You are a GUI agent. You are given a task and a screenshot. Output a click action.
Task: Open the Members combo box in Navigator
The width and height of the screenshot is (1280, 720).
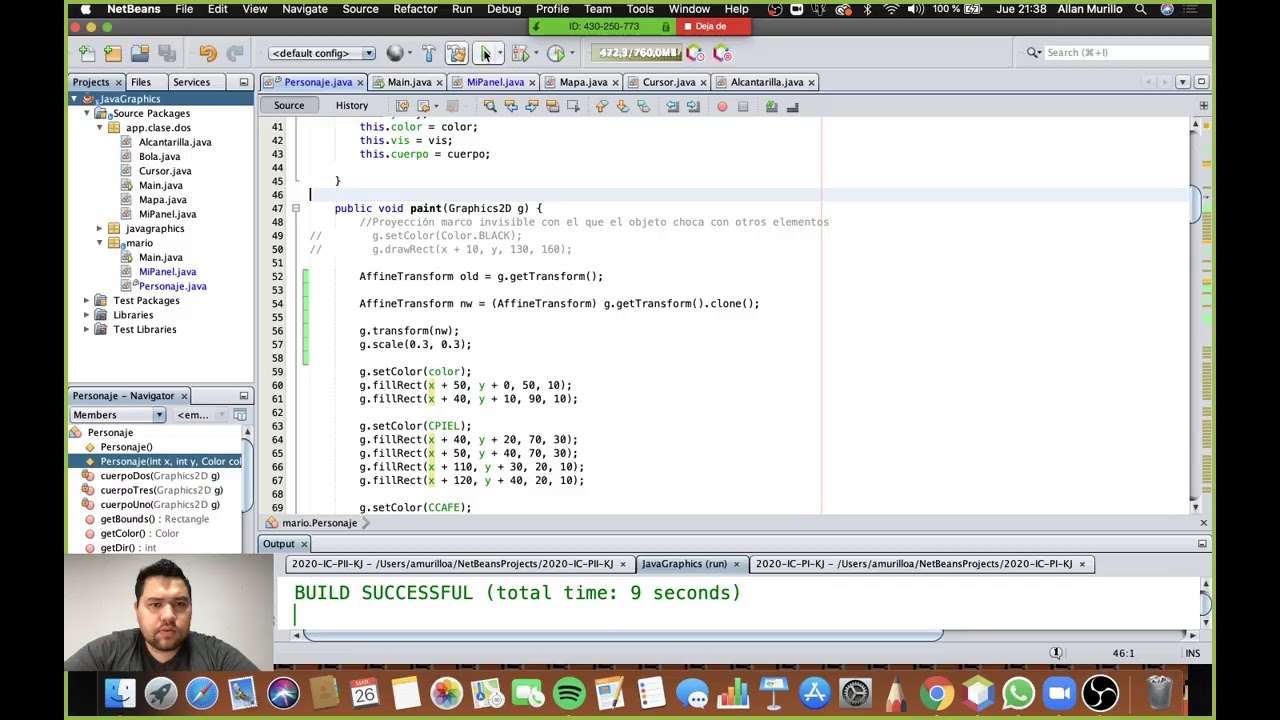pyautogui.click(x=118, y=415)
